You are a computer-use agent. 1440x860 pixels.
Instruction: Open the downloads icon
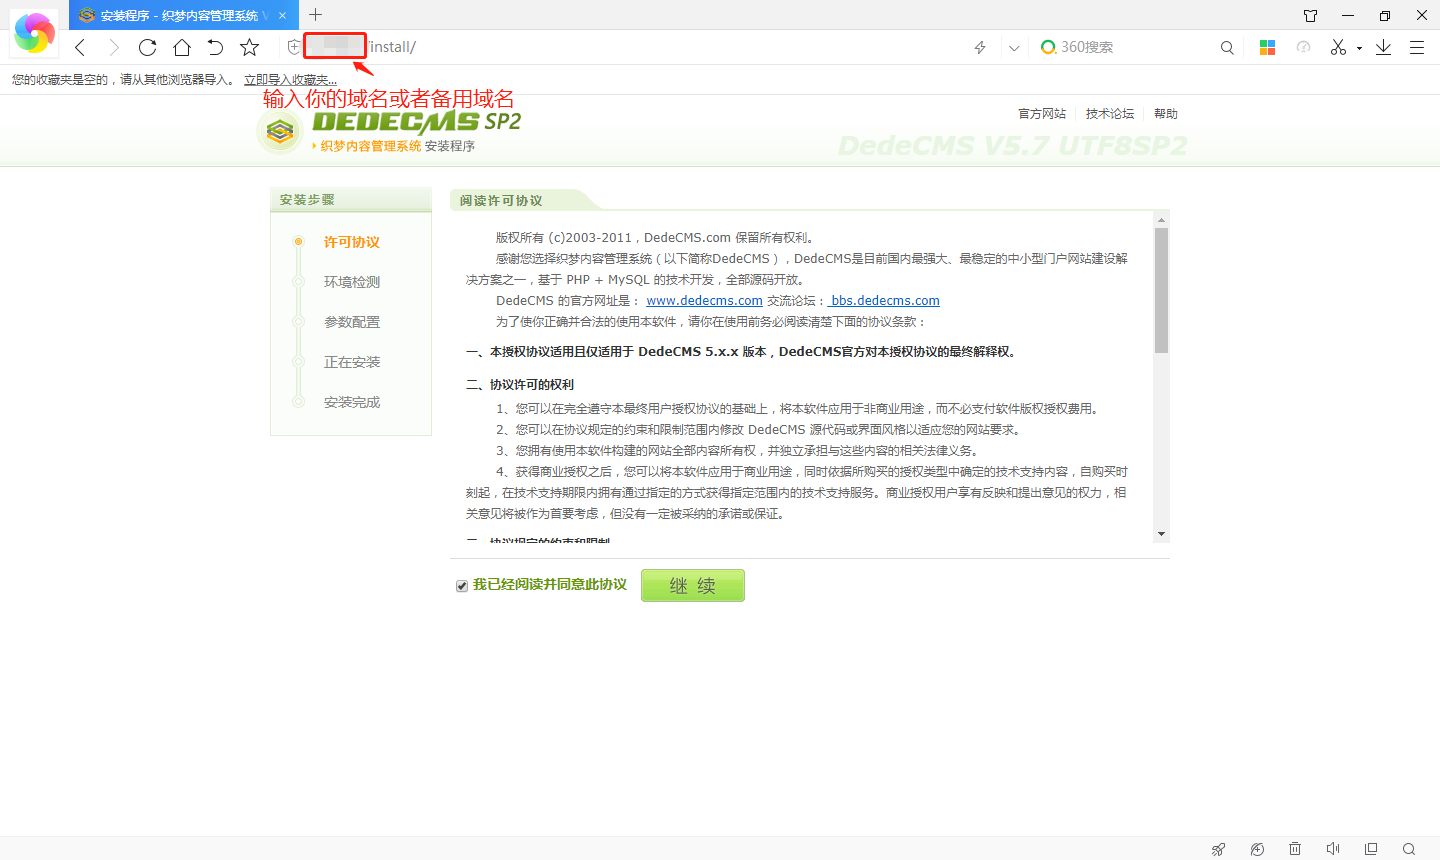pos(1384,47)
